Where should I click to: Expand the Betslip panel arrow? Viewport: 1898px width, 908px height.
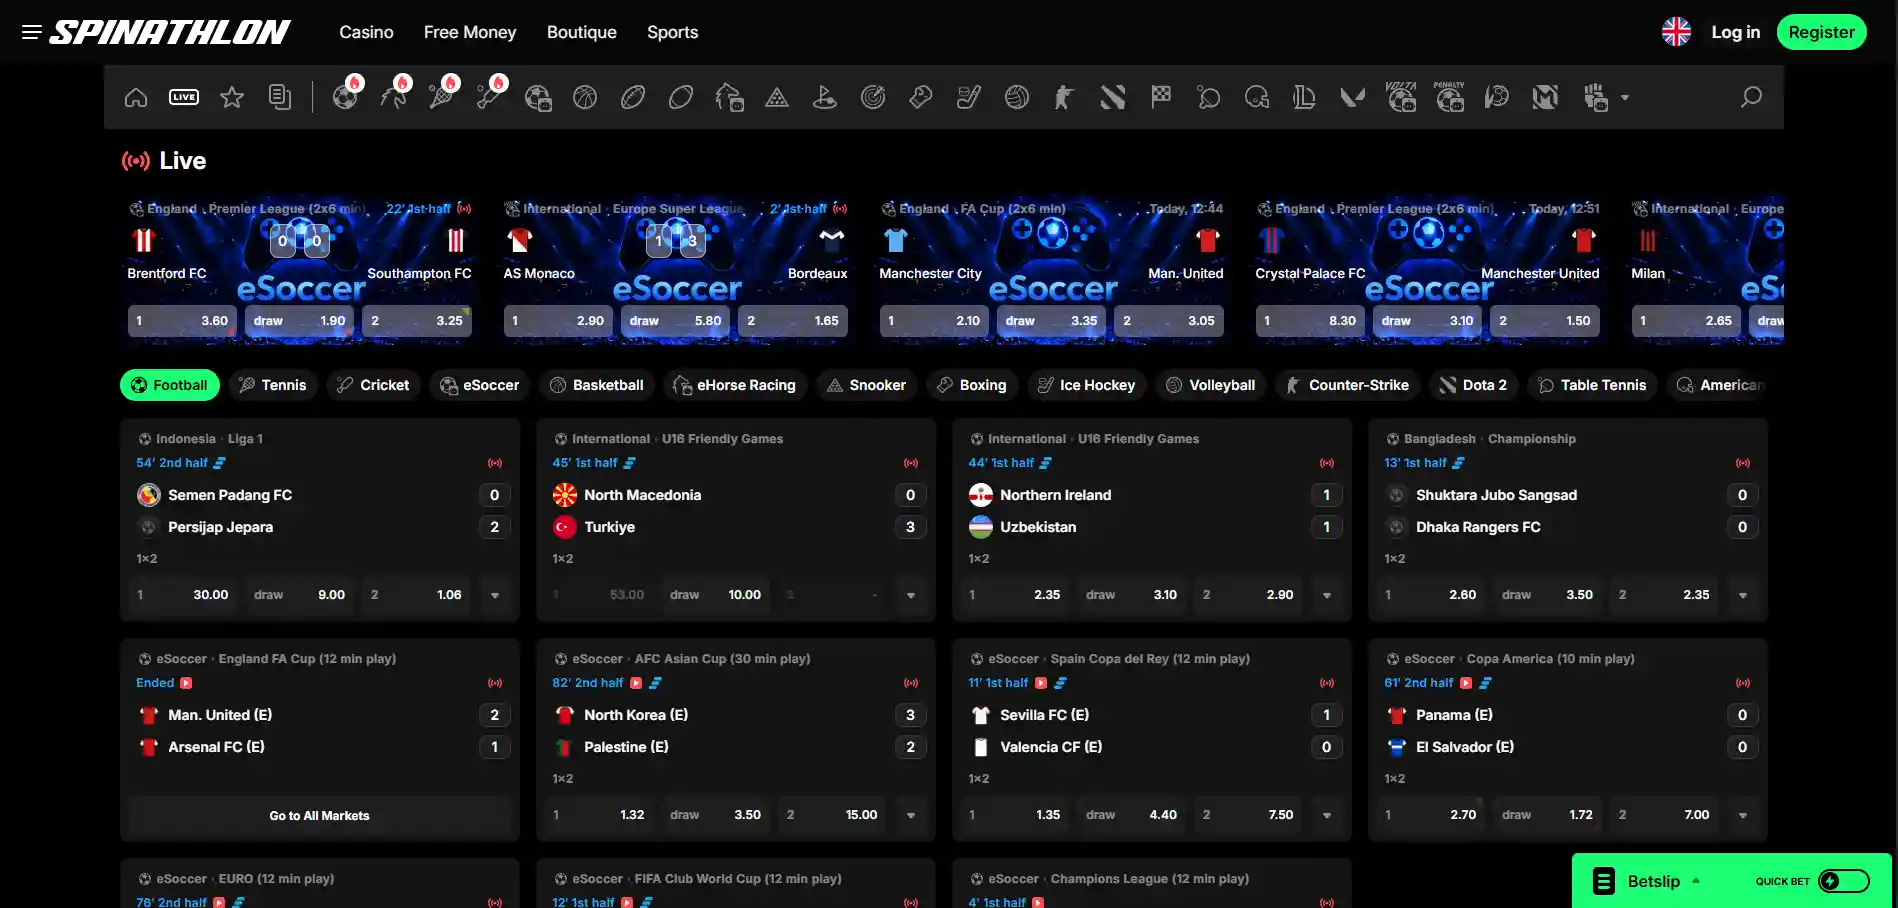(x=1696, y=881)
